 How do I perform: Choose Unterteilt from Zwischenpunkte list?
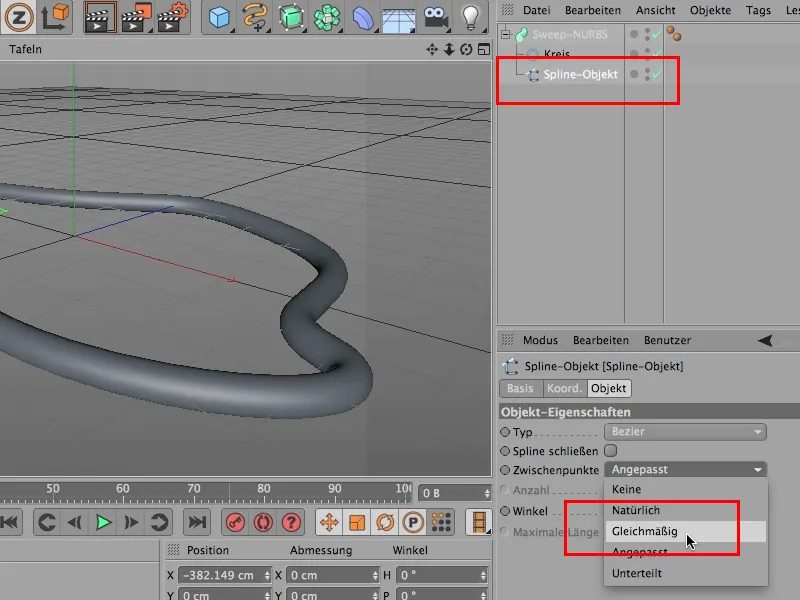pos(685,573)
